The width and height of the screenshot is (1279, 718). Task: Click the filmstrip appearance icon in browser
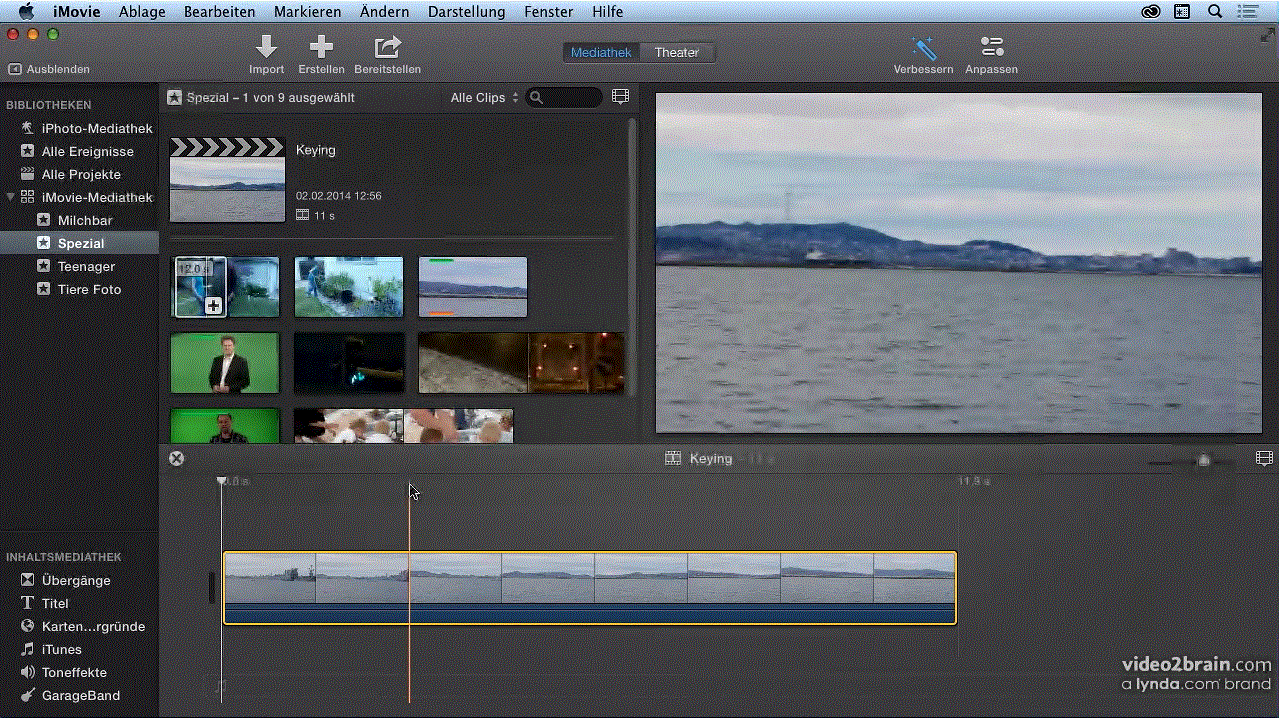click(621, 97)
